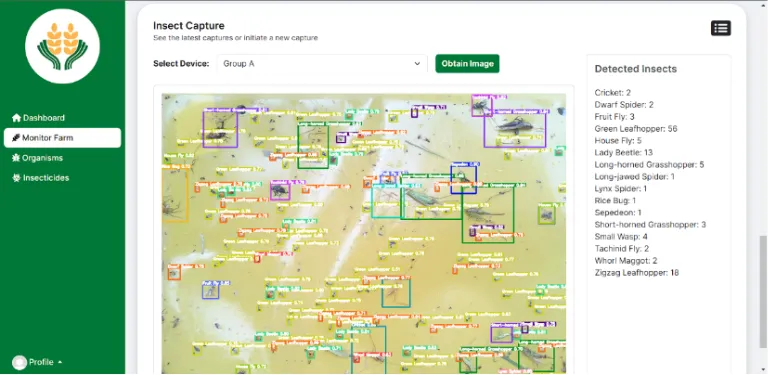Click the 'Tachinid Fly: 2' entry
The image size is (768, 375).
click(622, 249)
